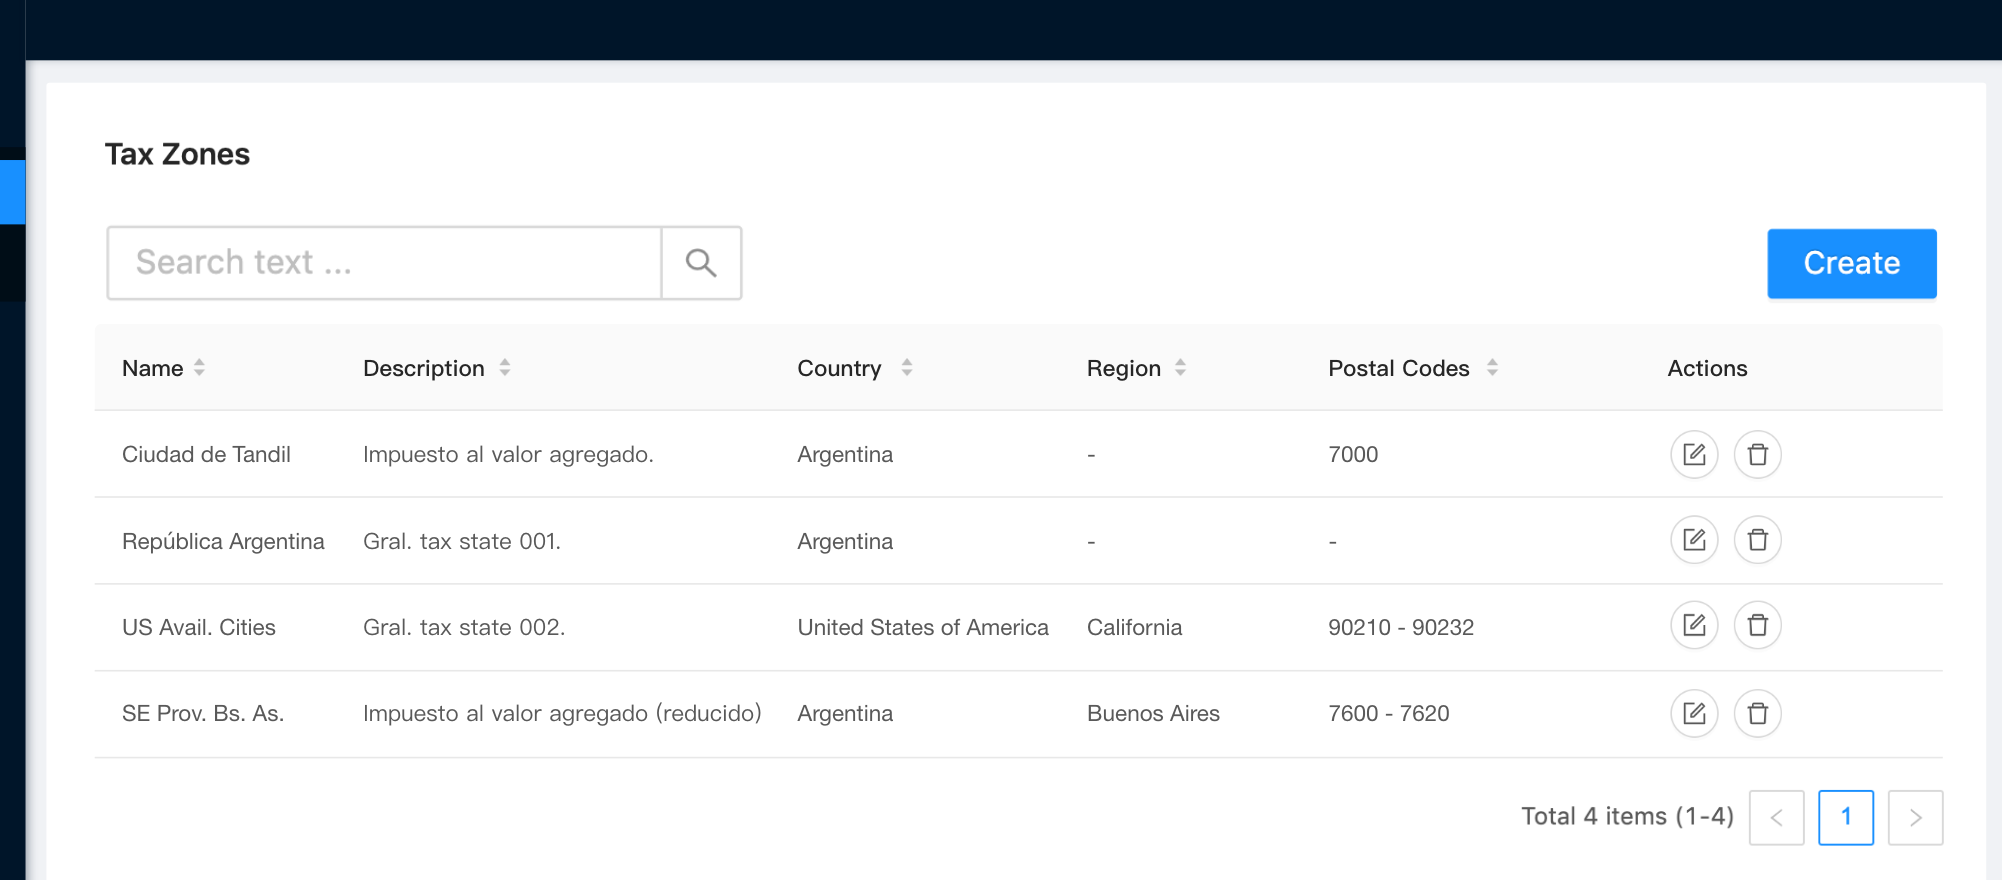Image resolution: width=2002 pixels, height=880 pixels.
Task: Focus the Search text input field
Action: [385, 263]
